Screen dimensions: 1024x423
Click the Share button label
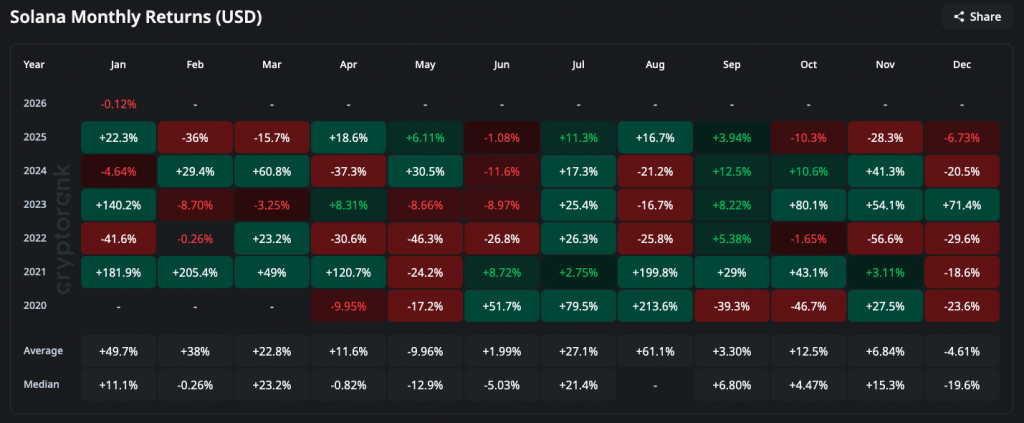coord(984,16)
